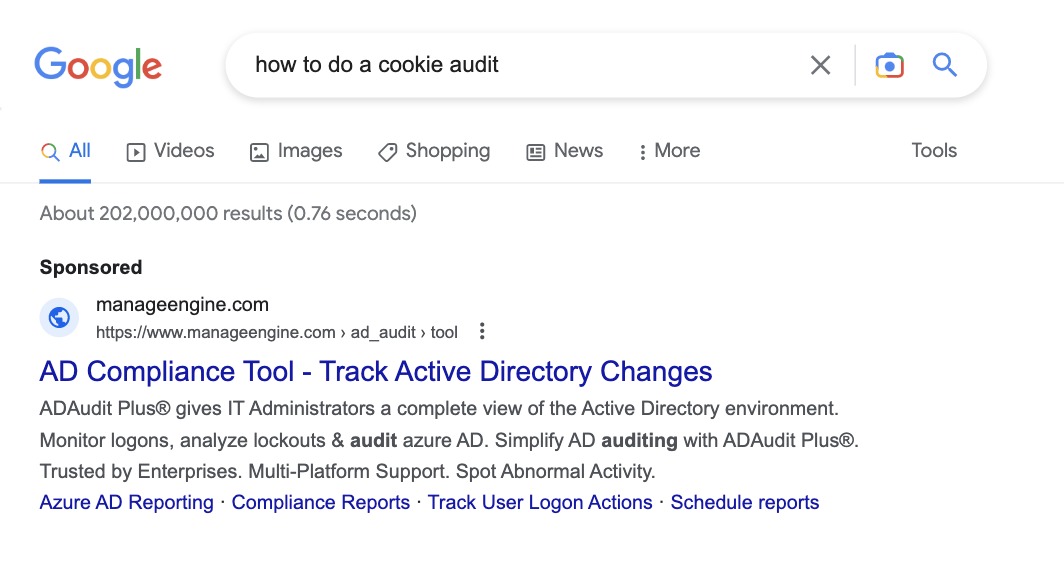Click into the search query text field
This screenshot has width=1064, height=564.
pos(520,66)
